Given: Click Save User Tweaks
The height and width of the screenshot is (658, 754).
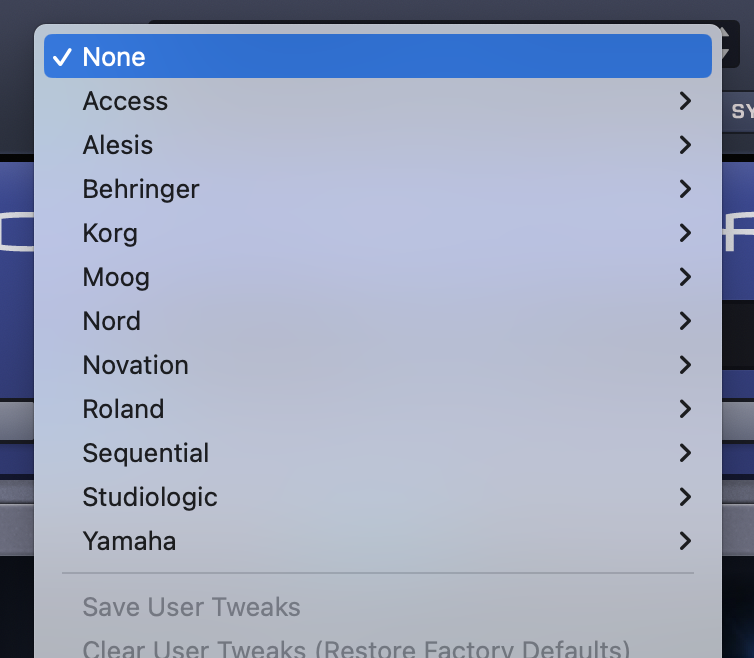Looking at the screenshot, I should 191,607.
